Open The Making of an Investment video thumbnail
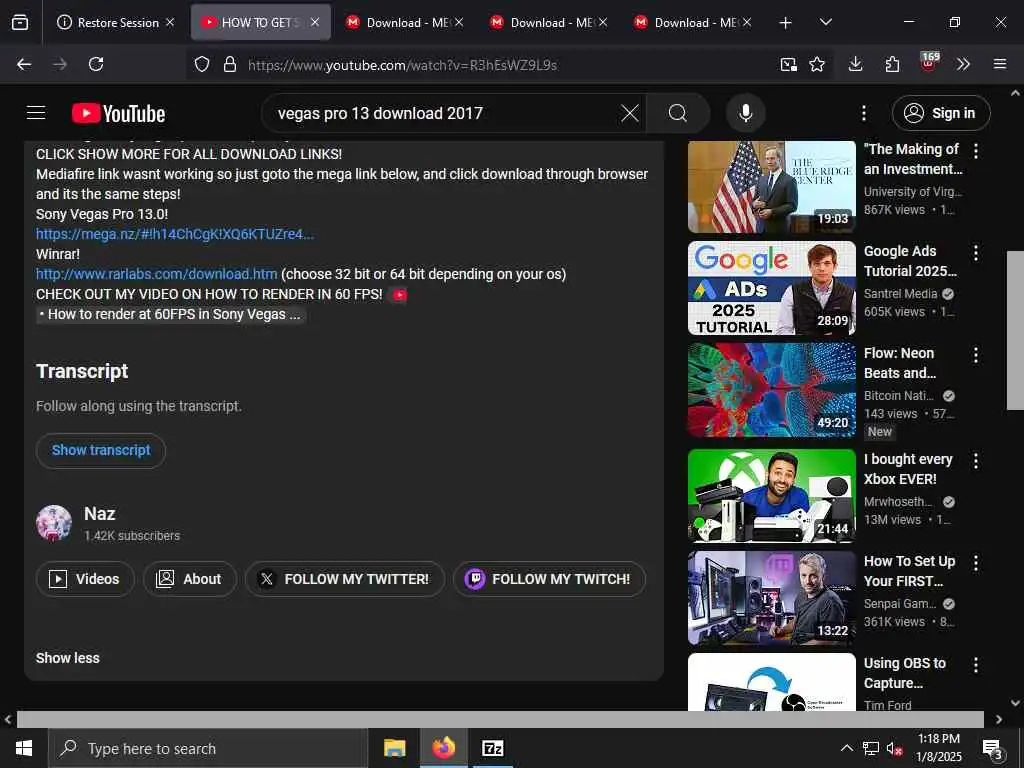The height and width of the screenshot is (768, 1024). (772, 187)
